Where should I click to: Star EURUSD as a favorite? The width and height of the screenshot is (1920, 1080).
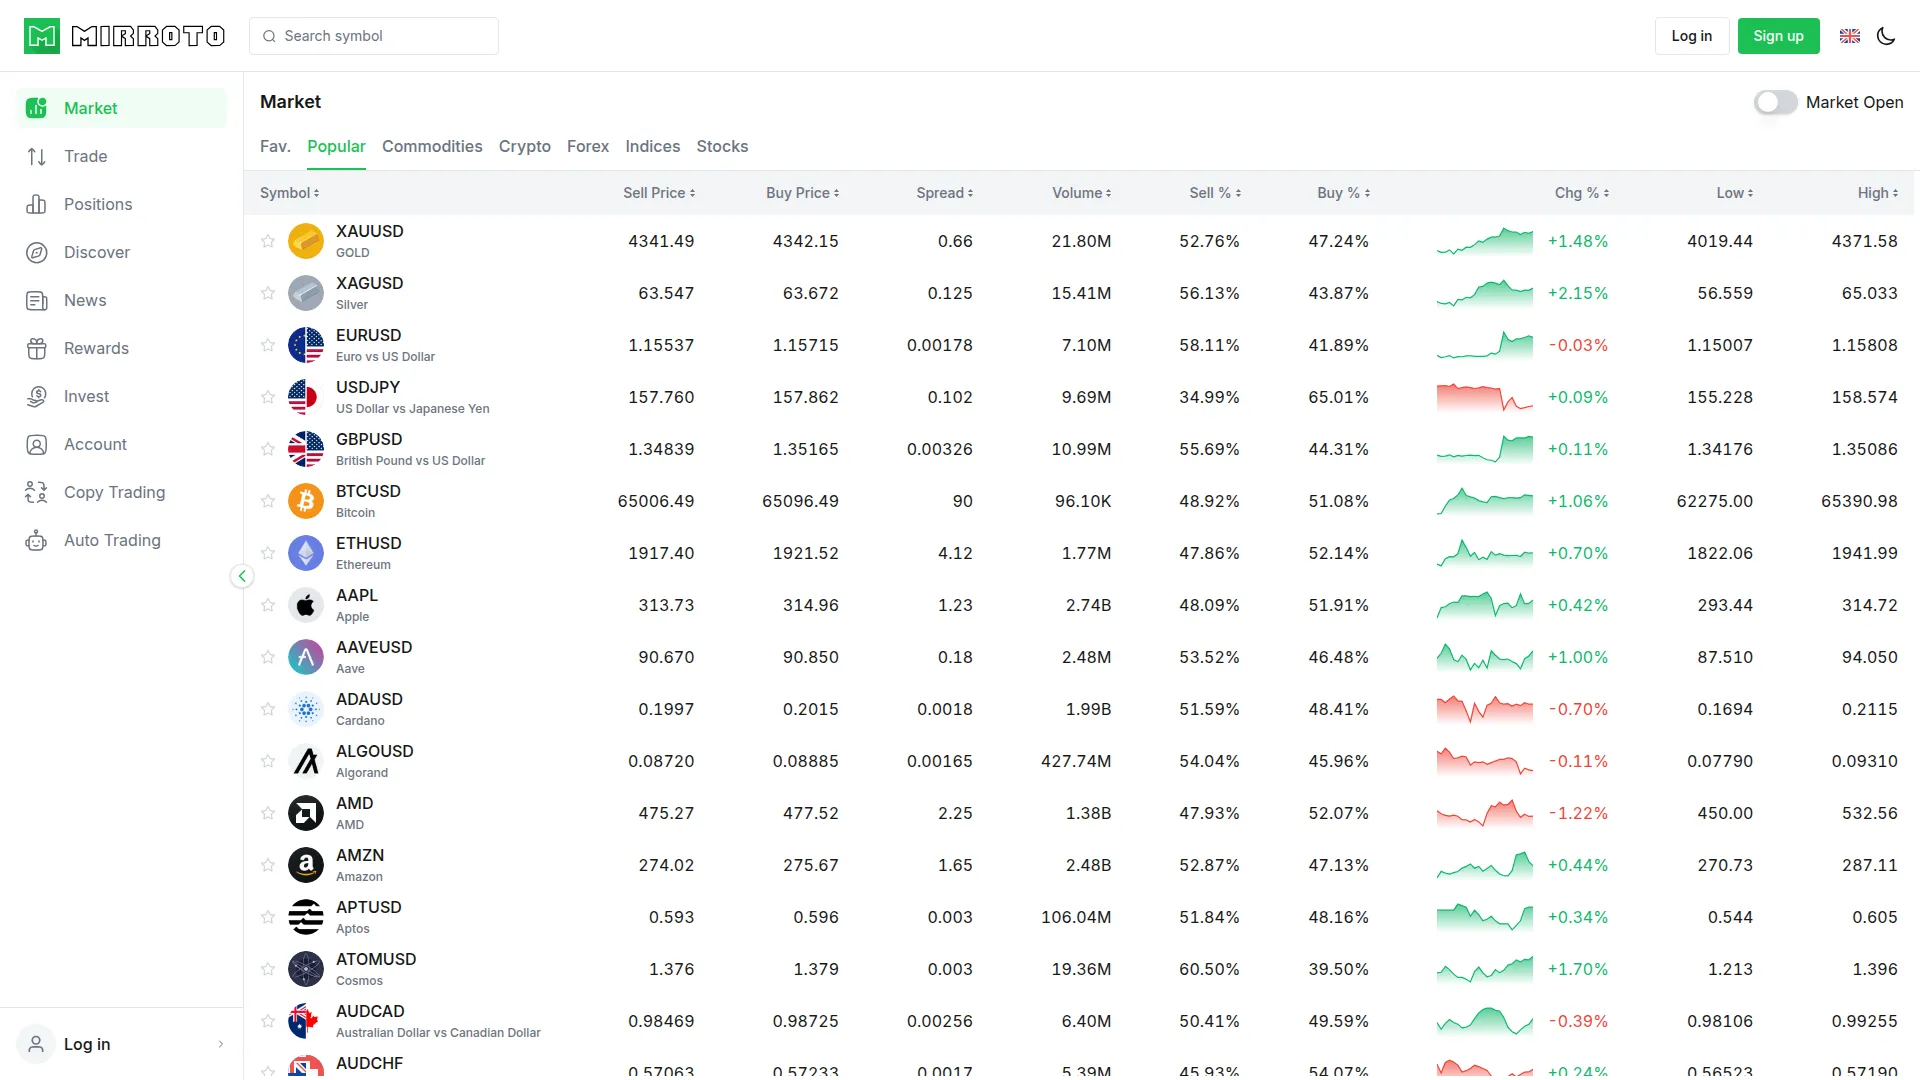tap(268, 345)
